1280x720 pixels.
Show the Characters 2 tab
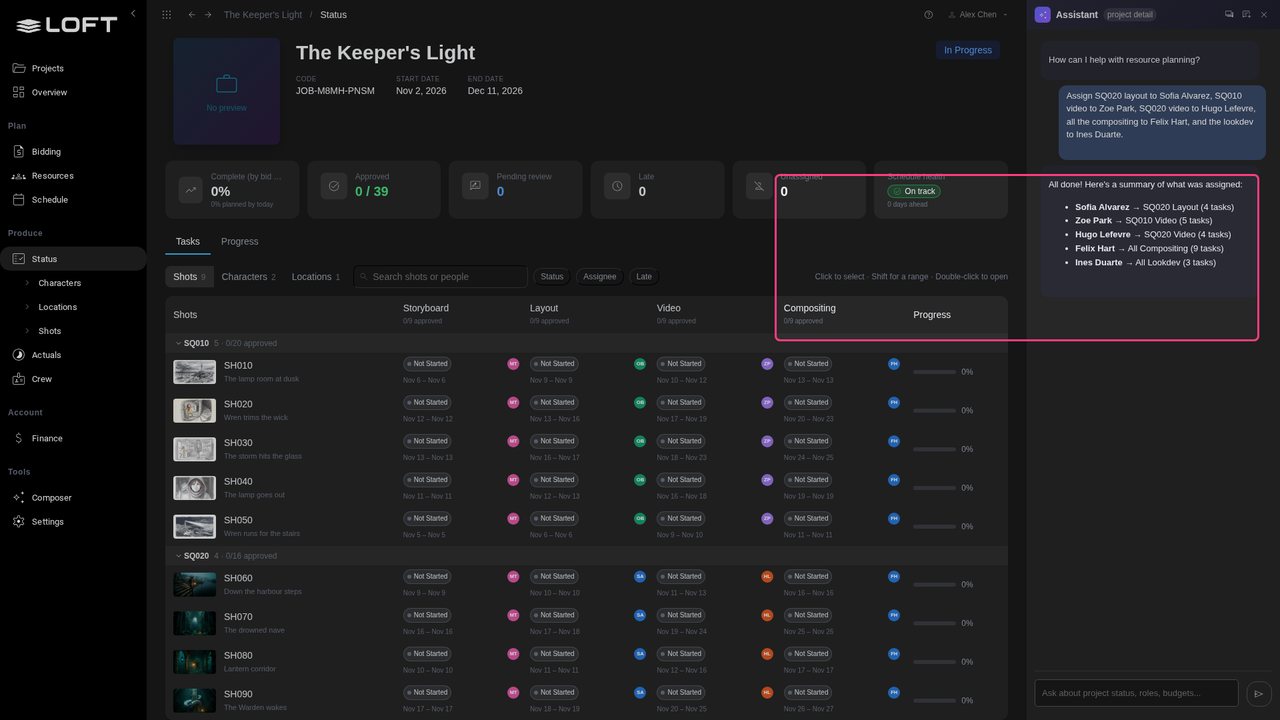click(x=248, y=277)
